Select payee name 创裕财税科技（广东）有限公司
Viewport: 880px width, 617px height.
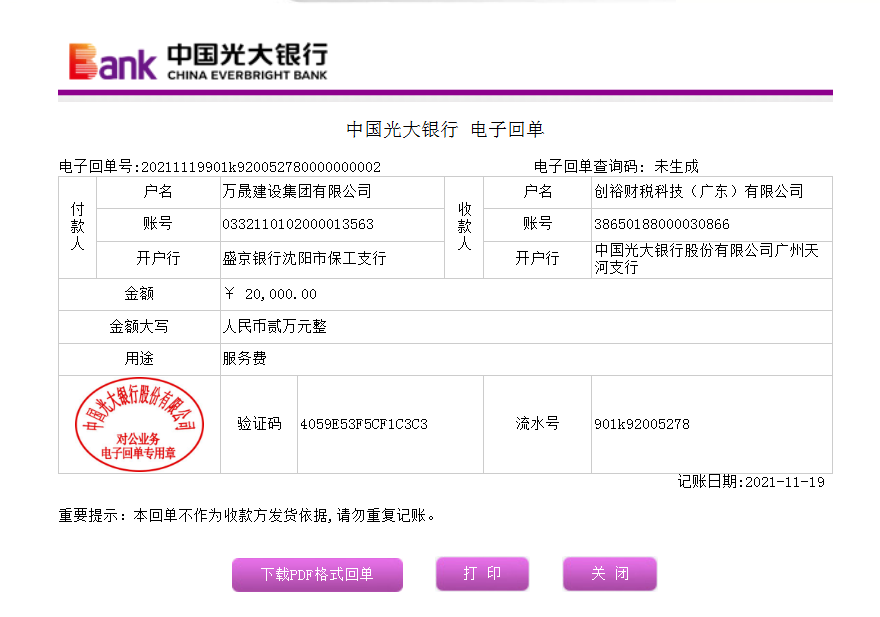(x=699, y=192)
